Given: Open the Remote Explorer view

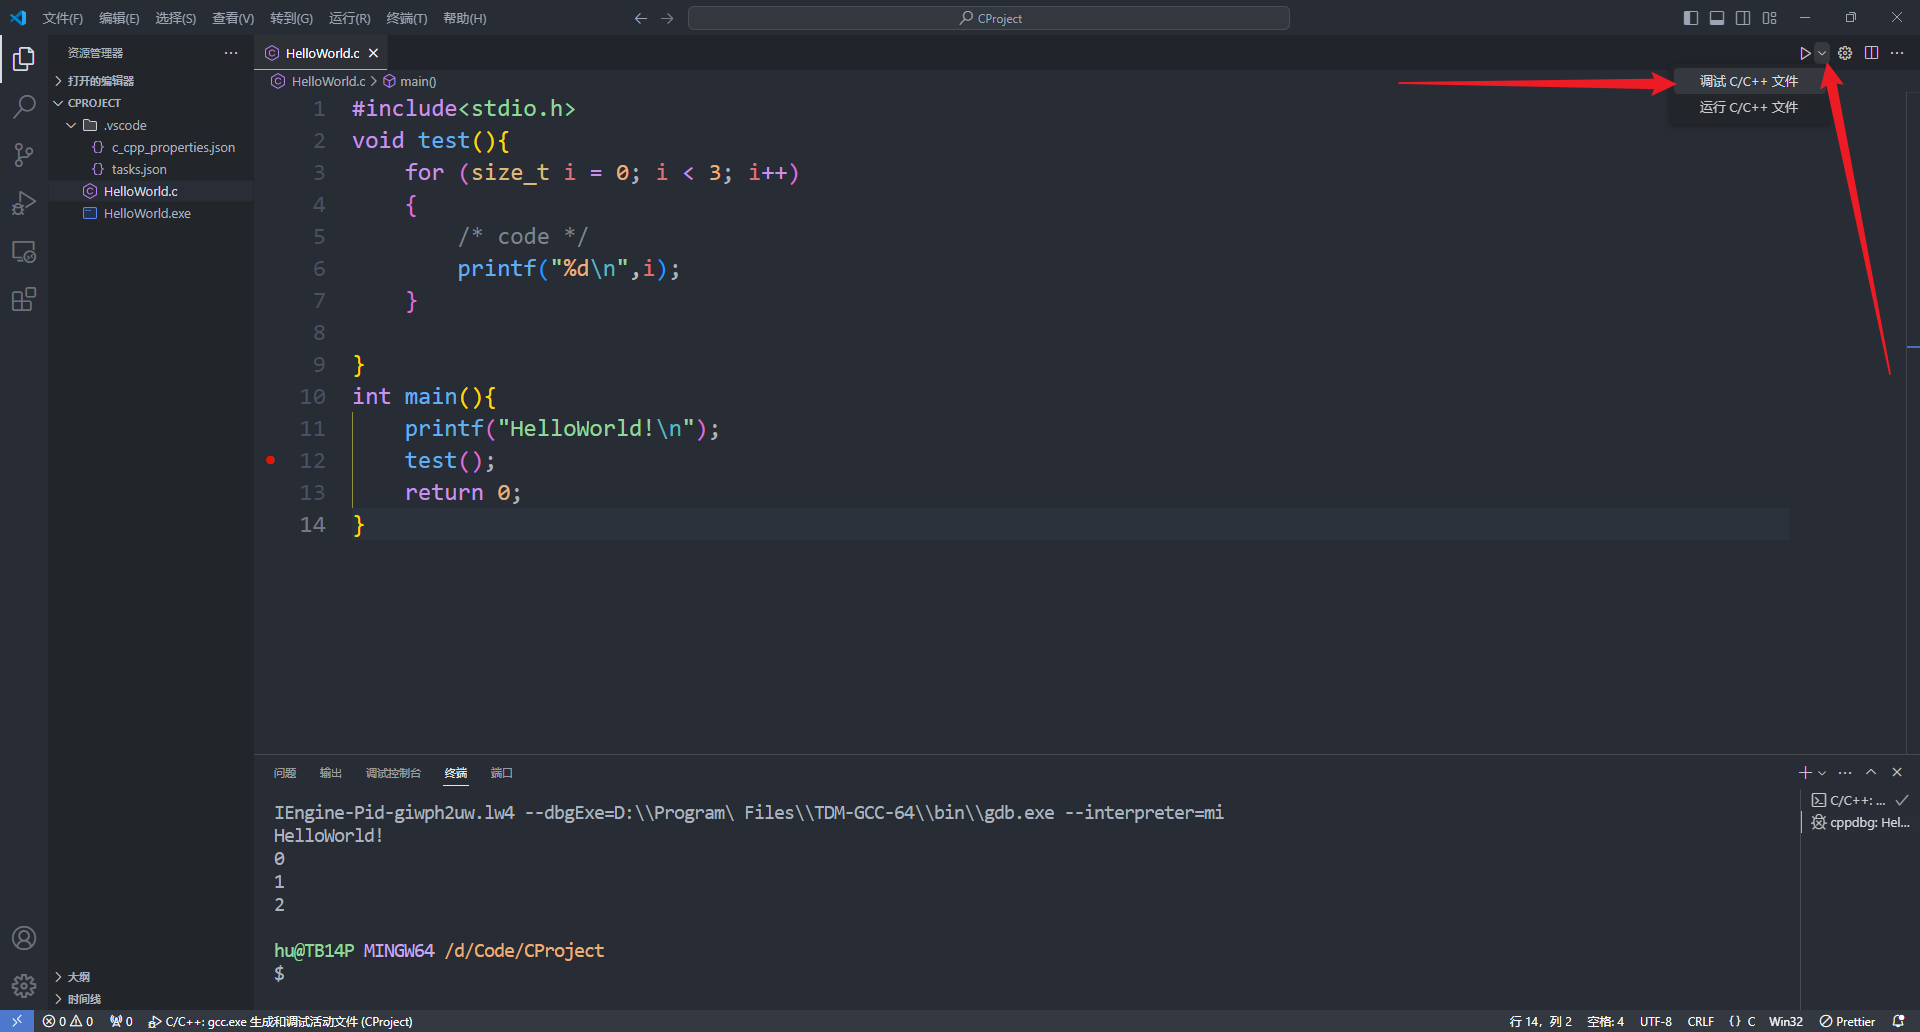Looking at the screenshot, I should coord(24,251).
